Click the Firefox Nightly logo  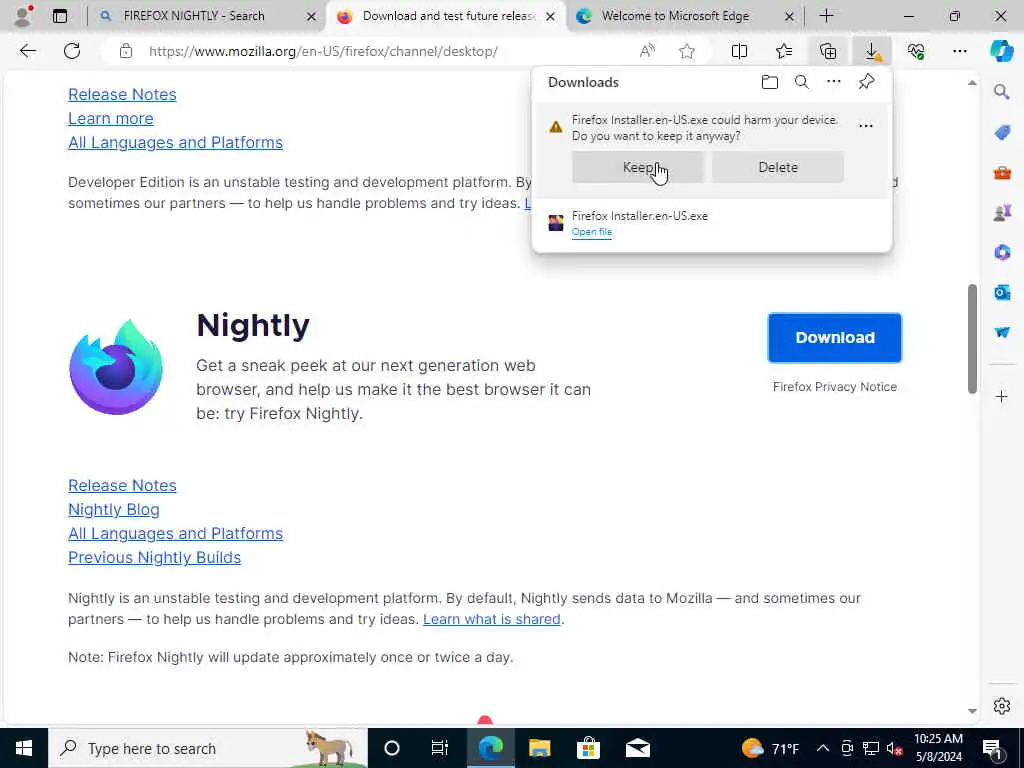(116, 367)
